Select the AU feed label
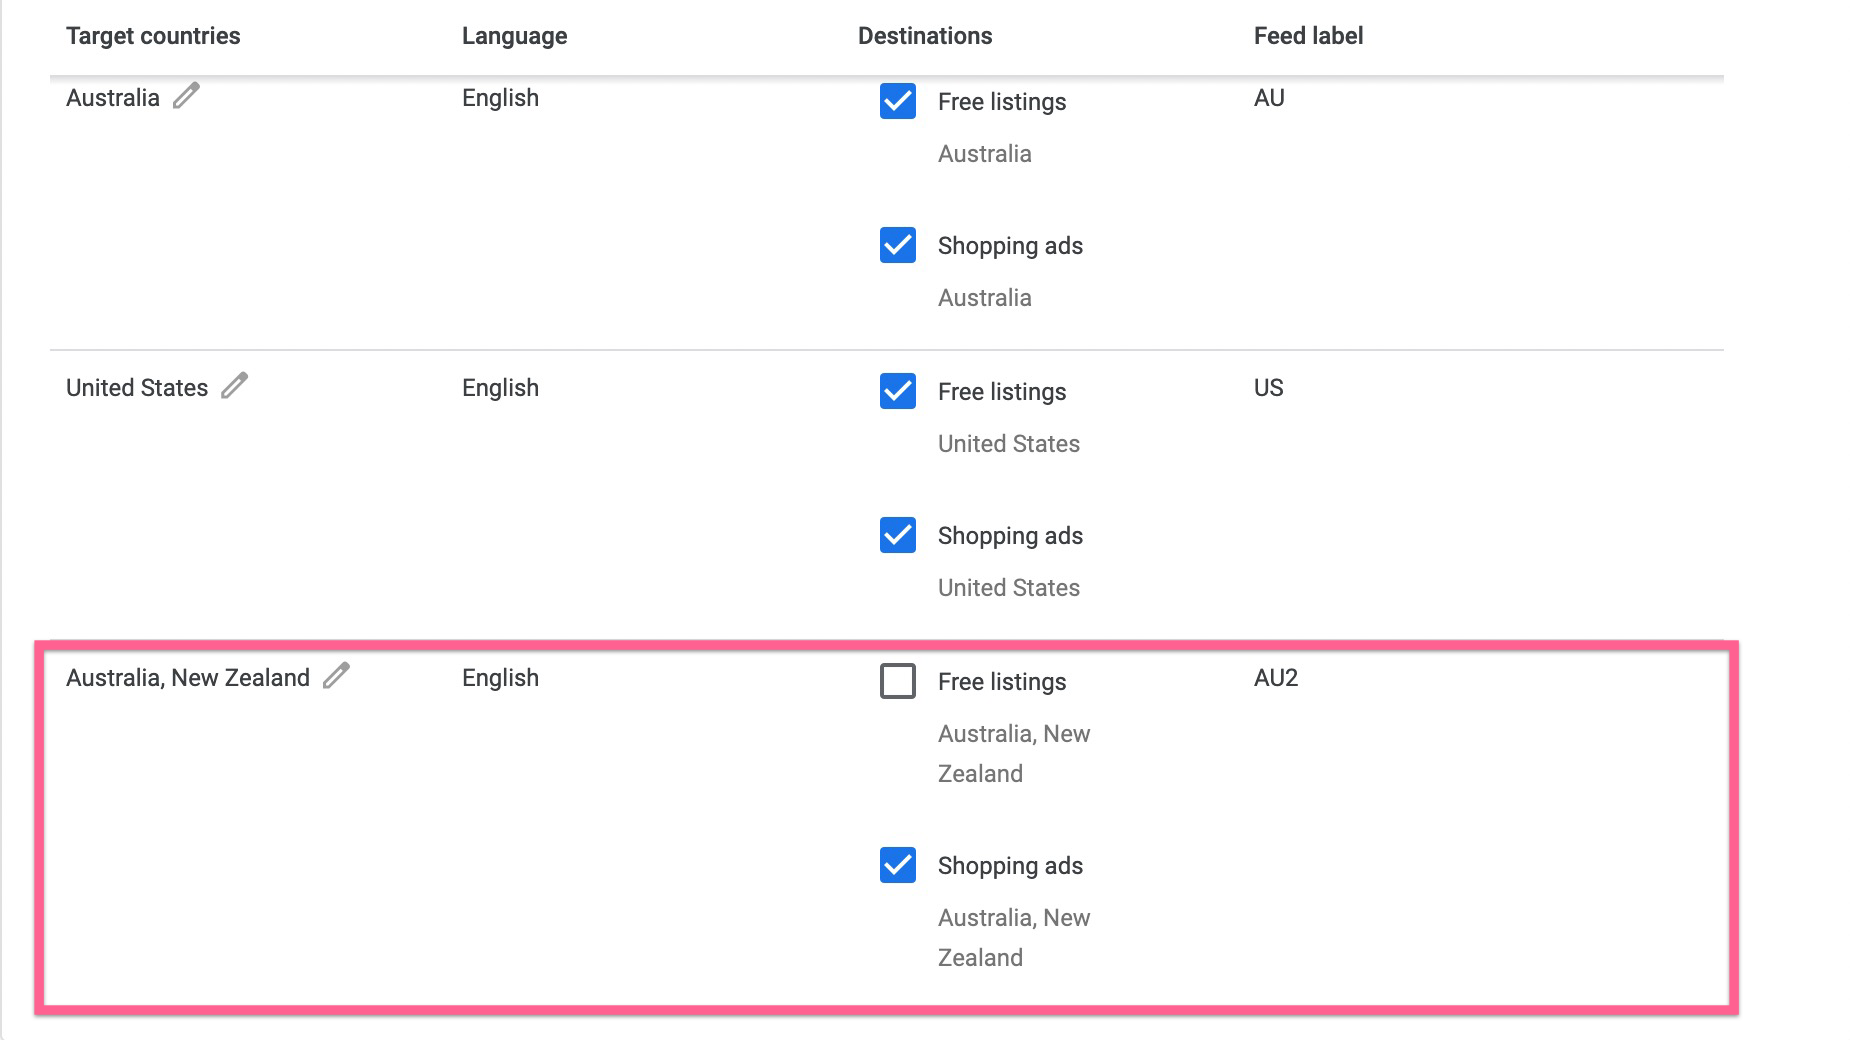1850x1040 pixels. pyautogui.click(x=1269, y=98)
